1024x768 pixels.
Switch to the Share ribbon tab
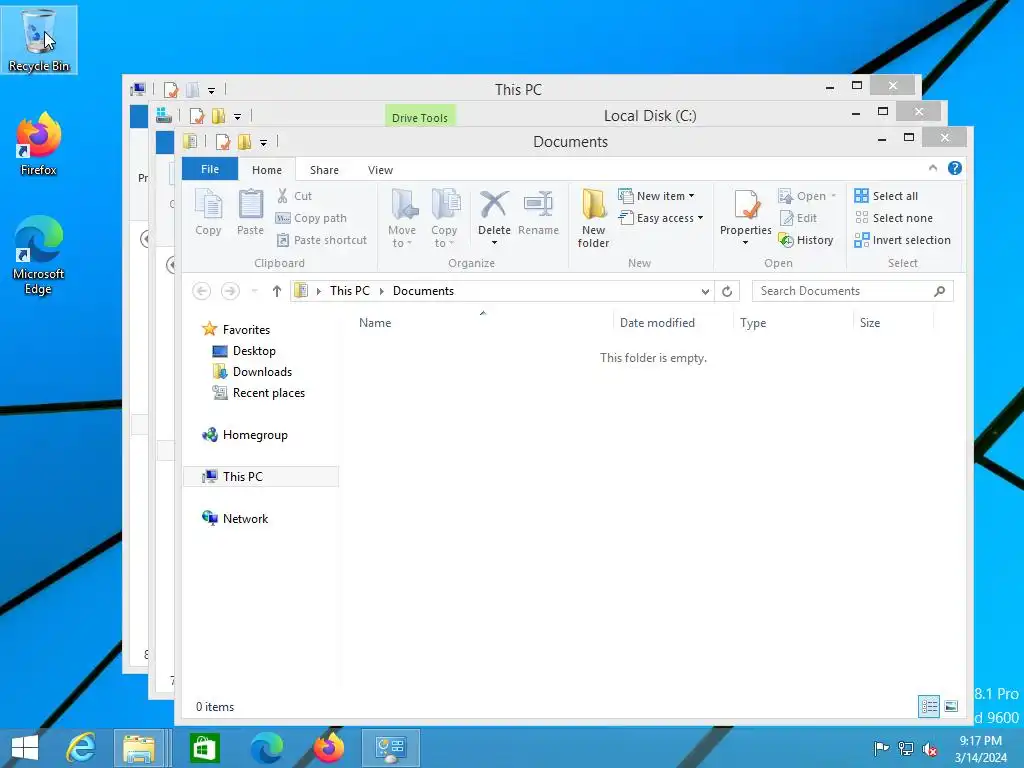click(324, 170)
